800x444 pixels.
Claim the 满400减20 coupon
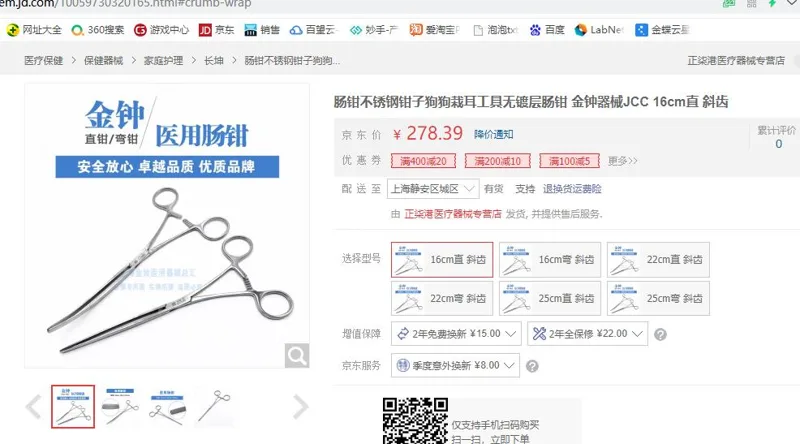[x=423, y=161]
